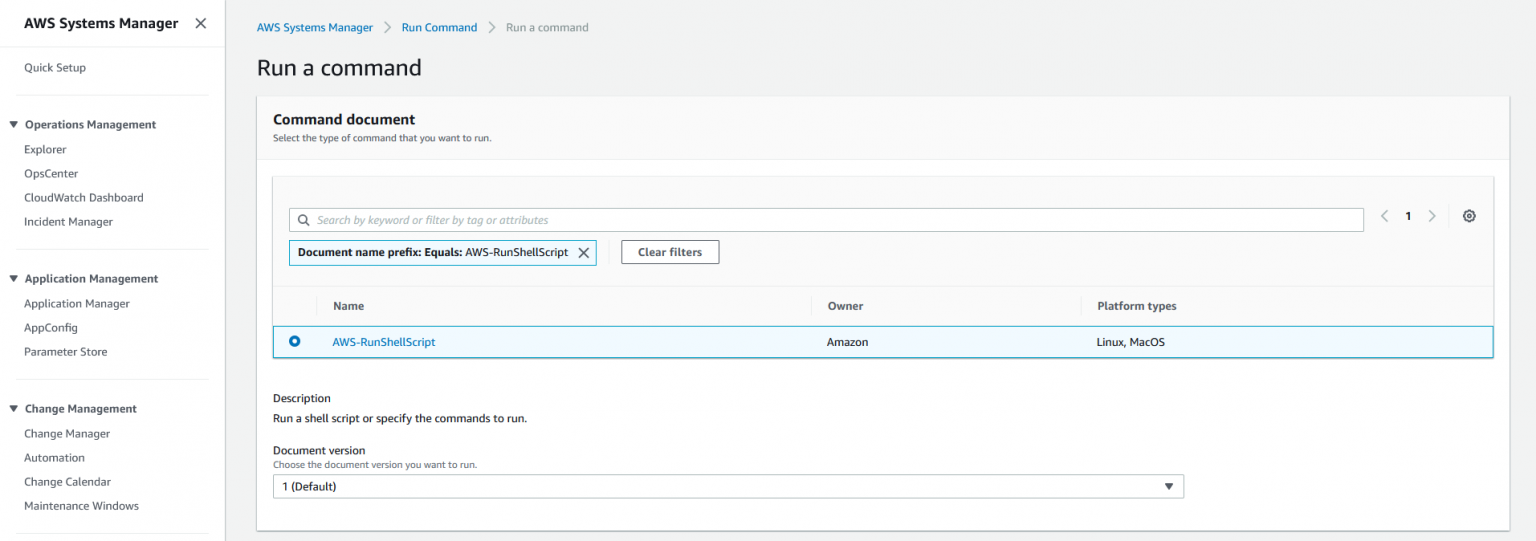Click AWS Systems Manager breadcrumb link
This screenshot has height=541, width=1536.
click(x=314, y=28)
